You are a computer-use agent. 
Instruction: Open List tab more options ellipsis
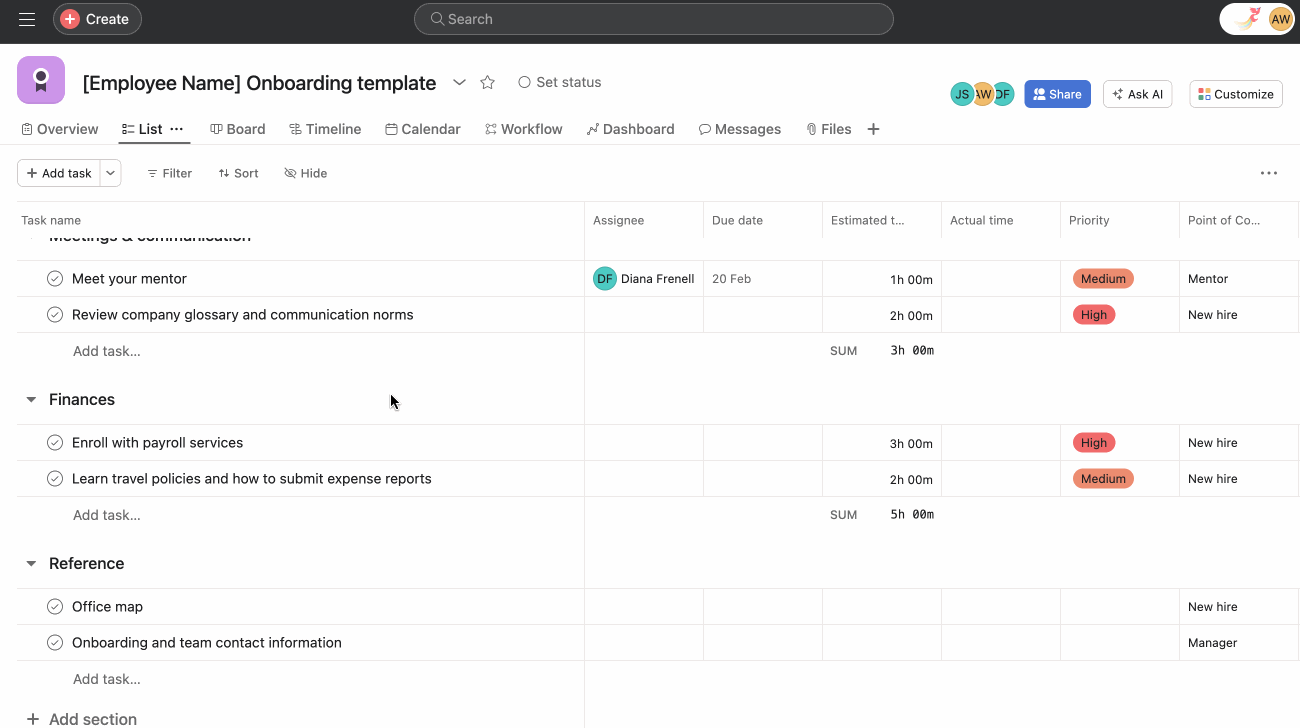click(x=177, y=129)
